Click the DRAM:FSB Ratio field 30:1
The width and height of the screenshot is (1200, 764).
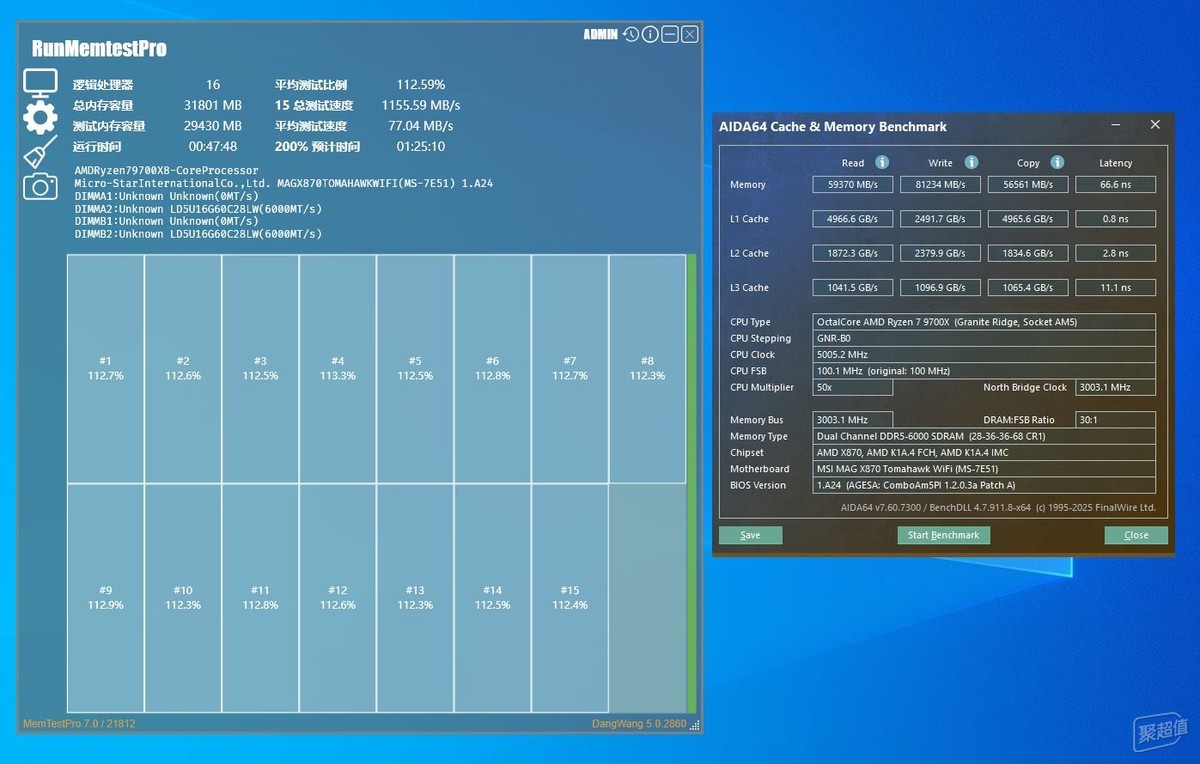pyautogui.click(x=1115, y=420)
